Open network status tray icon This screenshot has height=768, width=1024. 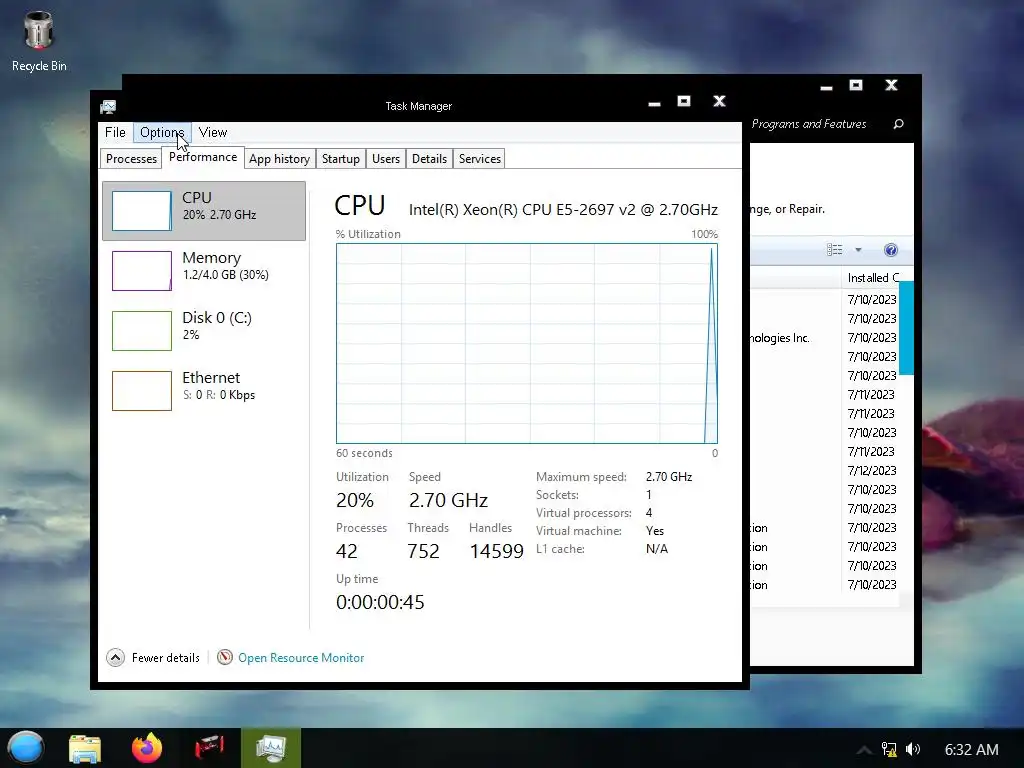[889, 749]
